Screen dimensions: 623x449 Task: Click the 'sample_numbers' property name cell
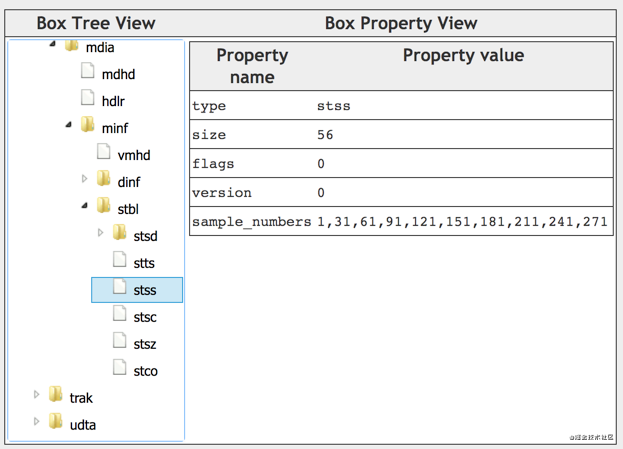click(252, 221)
